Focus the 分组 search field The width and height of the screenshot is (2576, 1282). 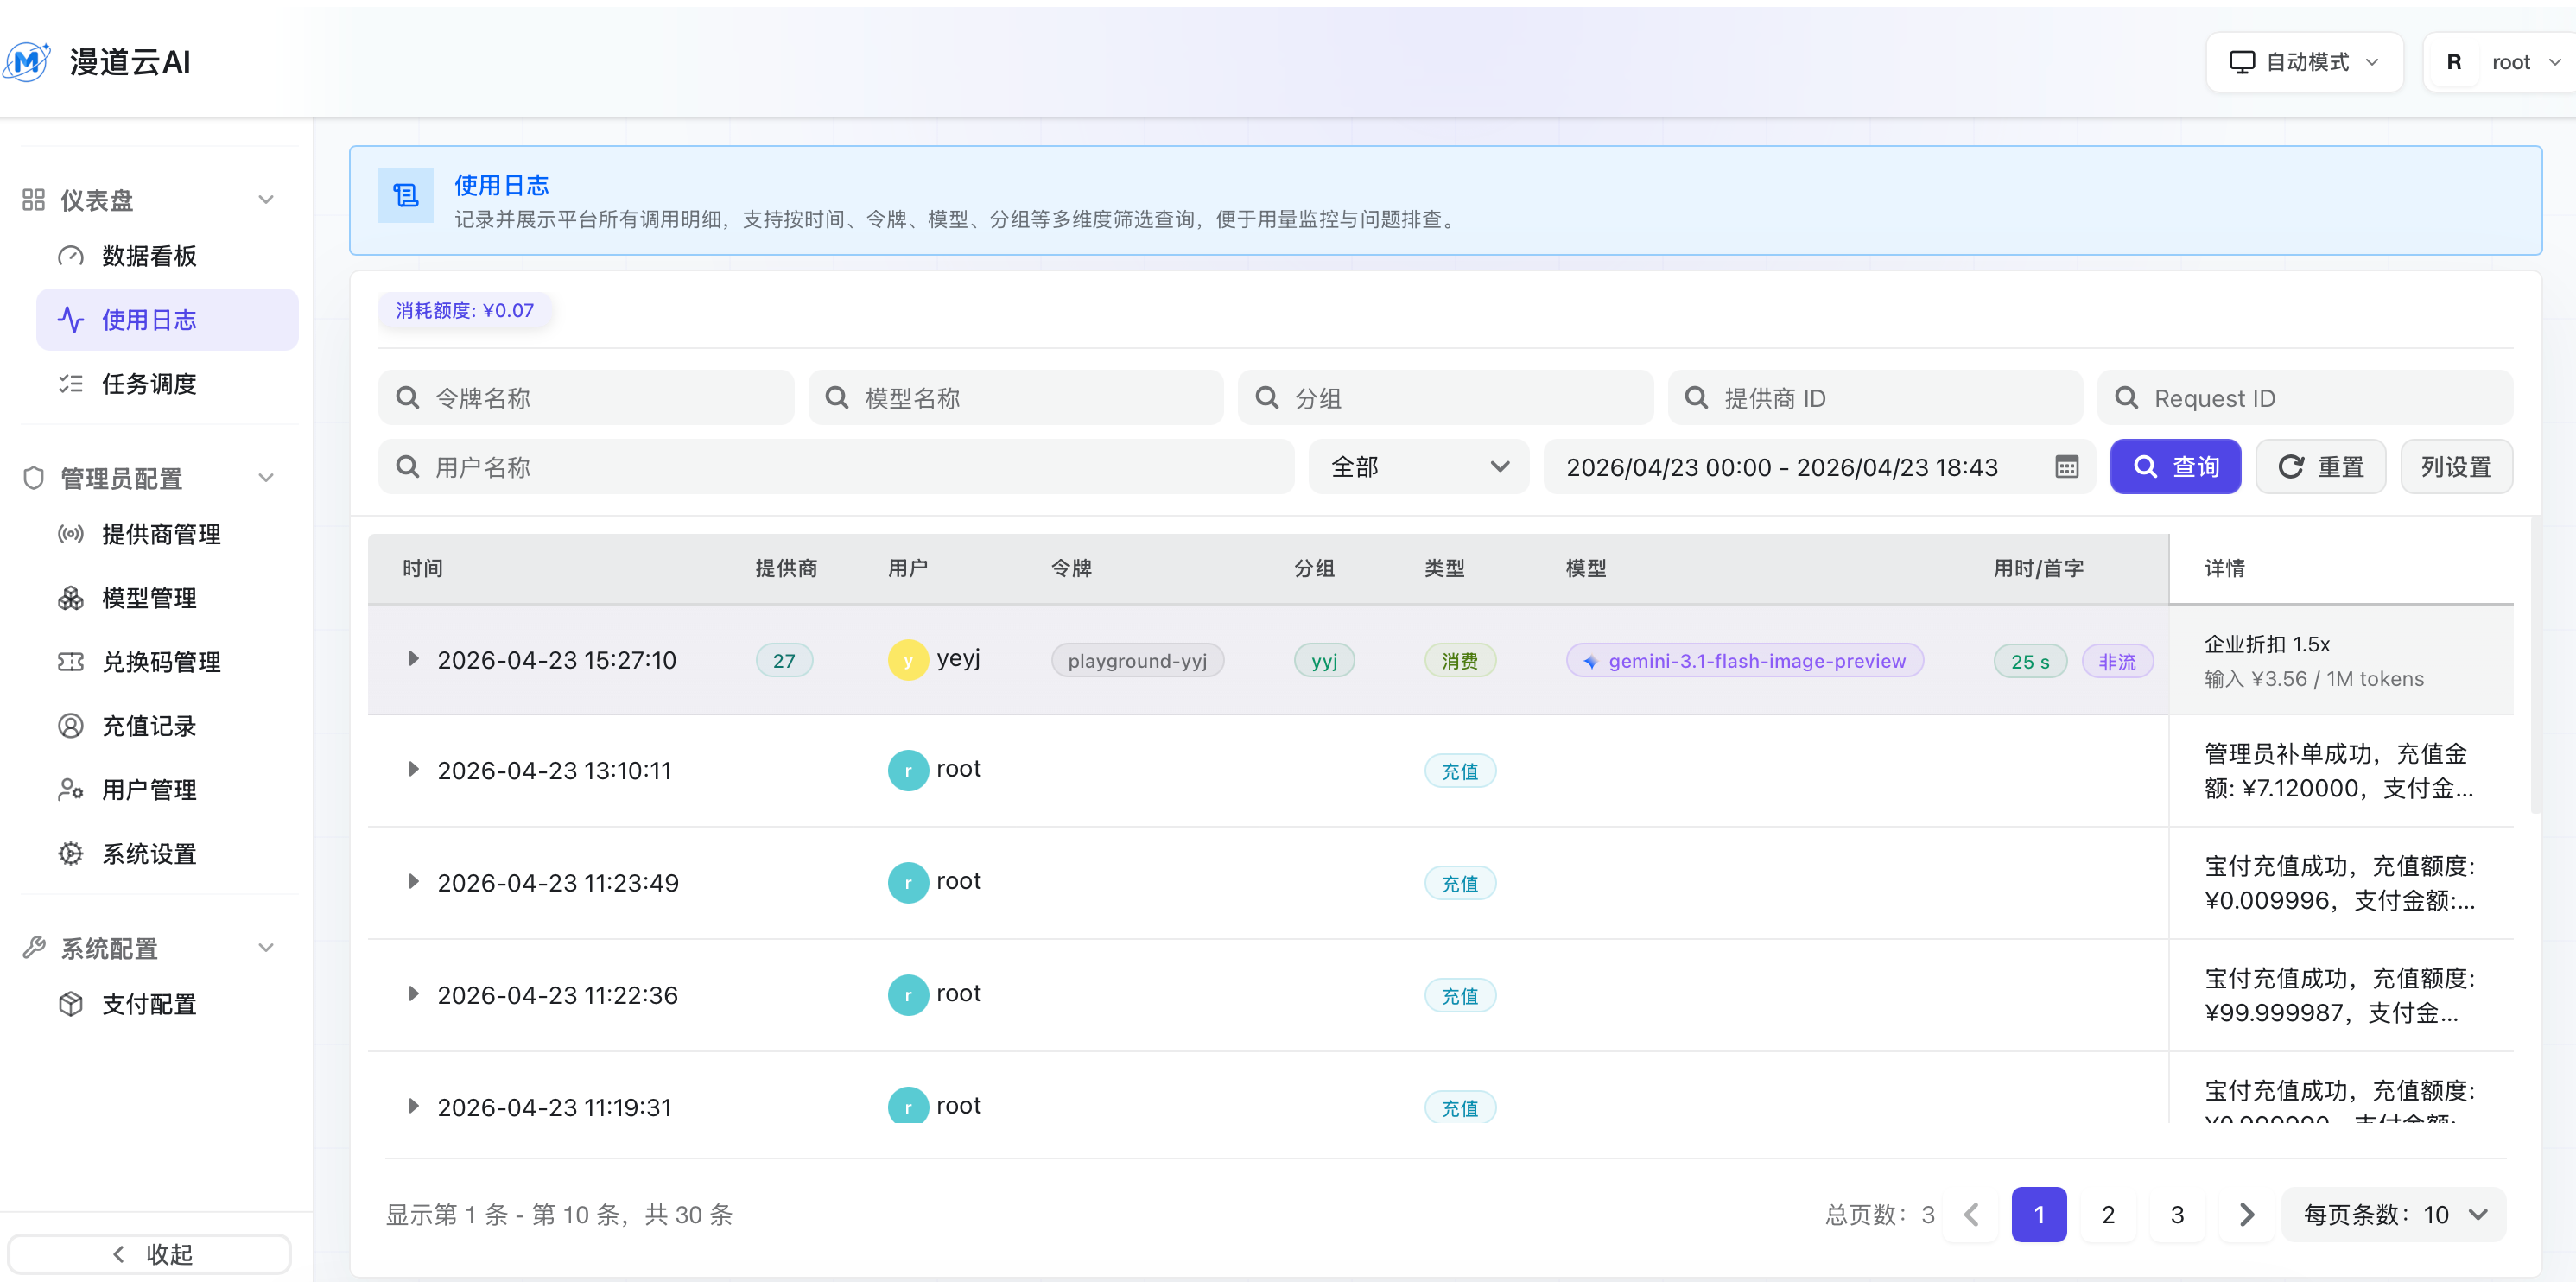point(1445,398)
